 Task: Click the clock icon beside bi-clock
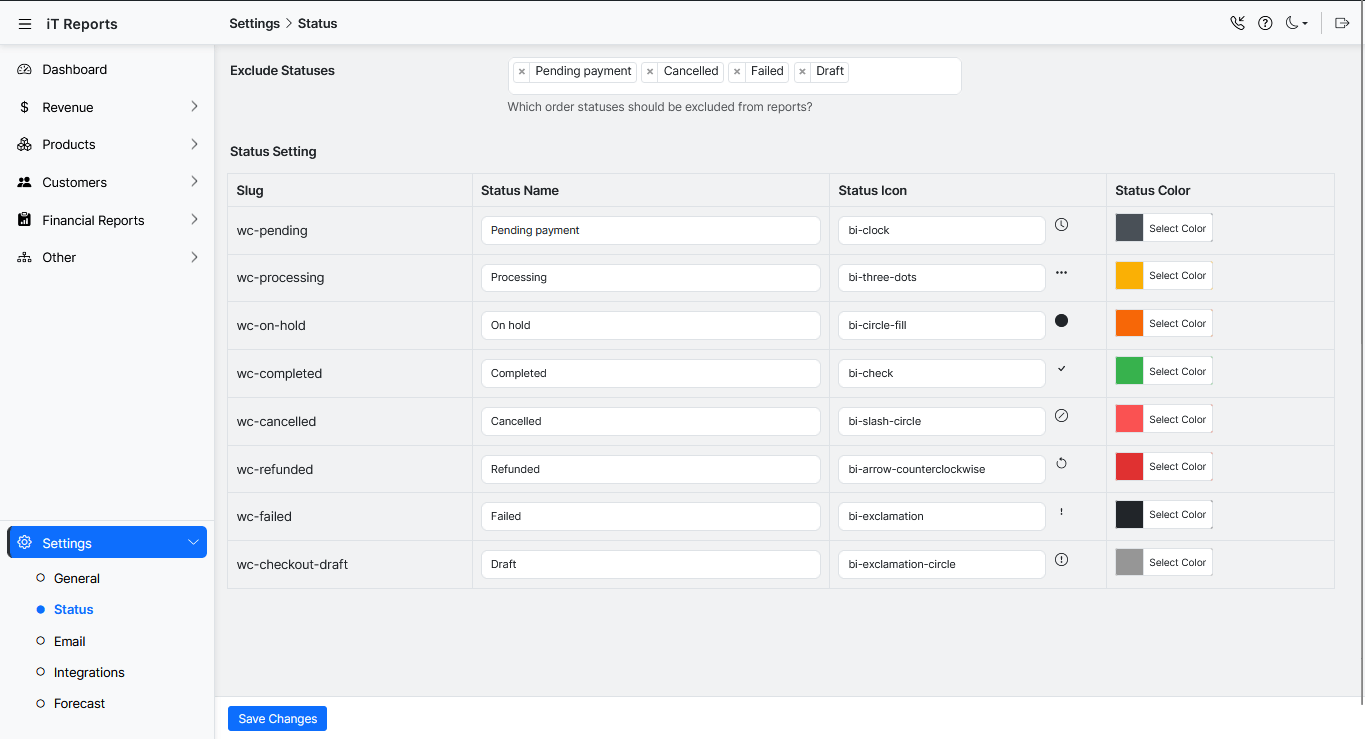pyautogui.click(x=1061, y=225)
